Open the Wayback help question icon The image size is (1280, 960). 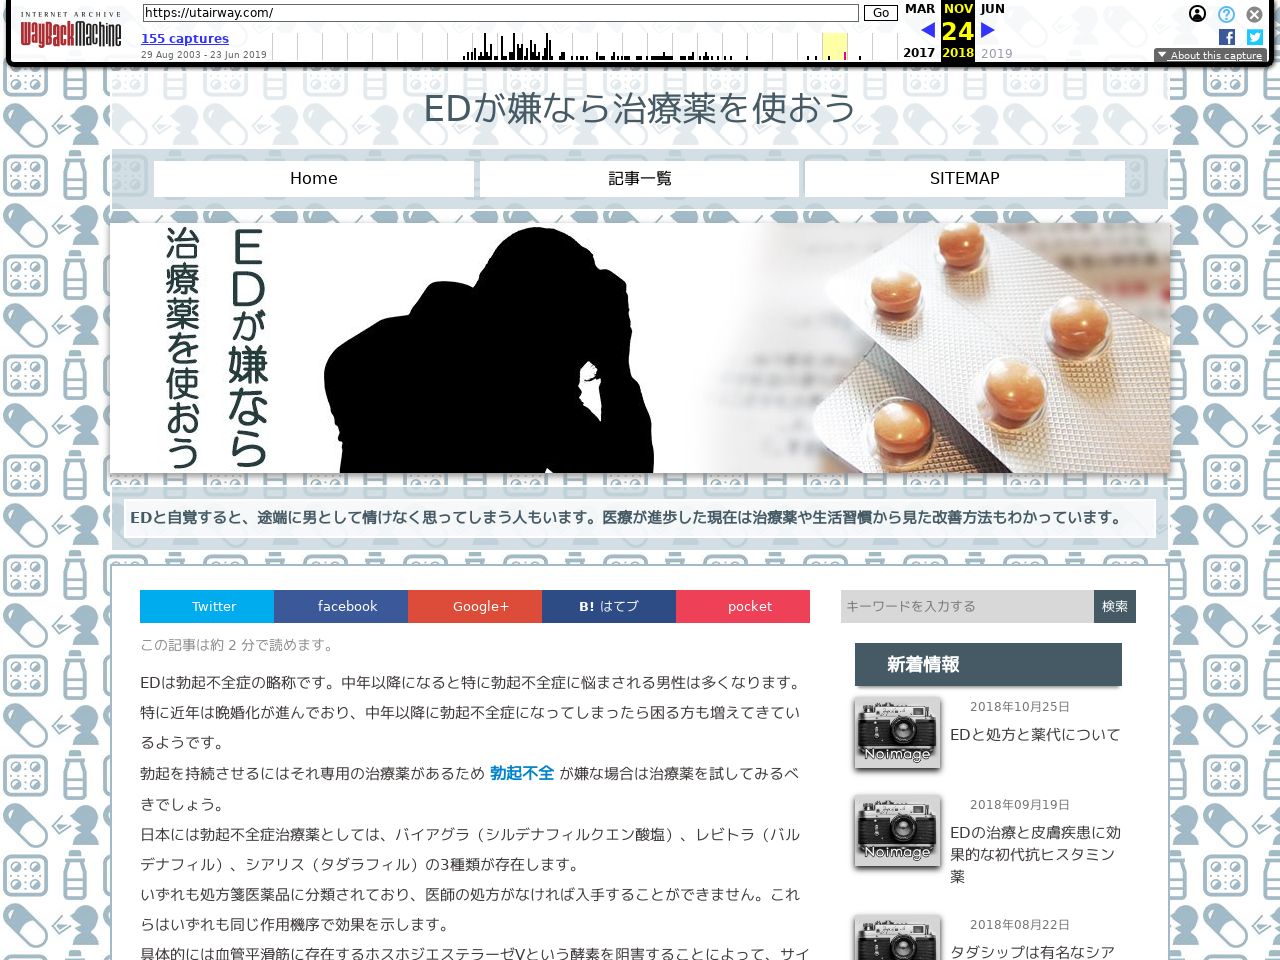1226,14
